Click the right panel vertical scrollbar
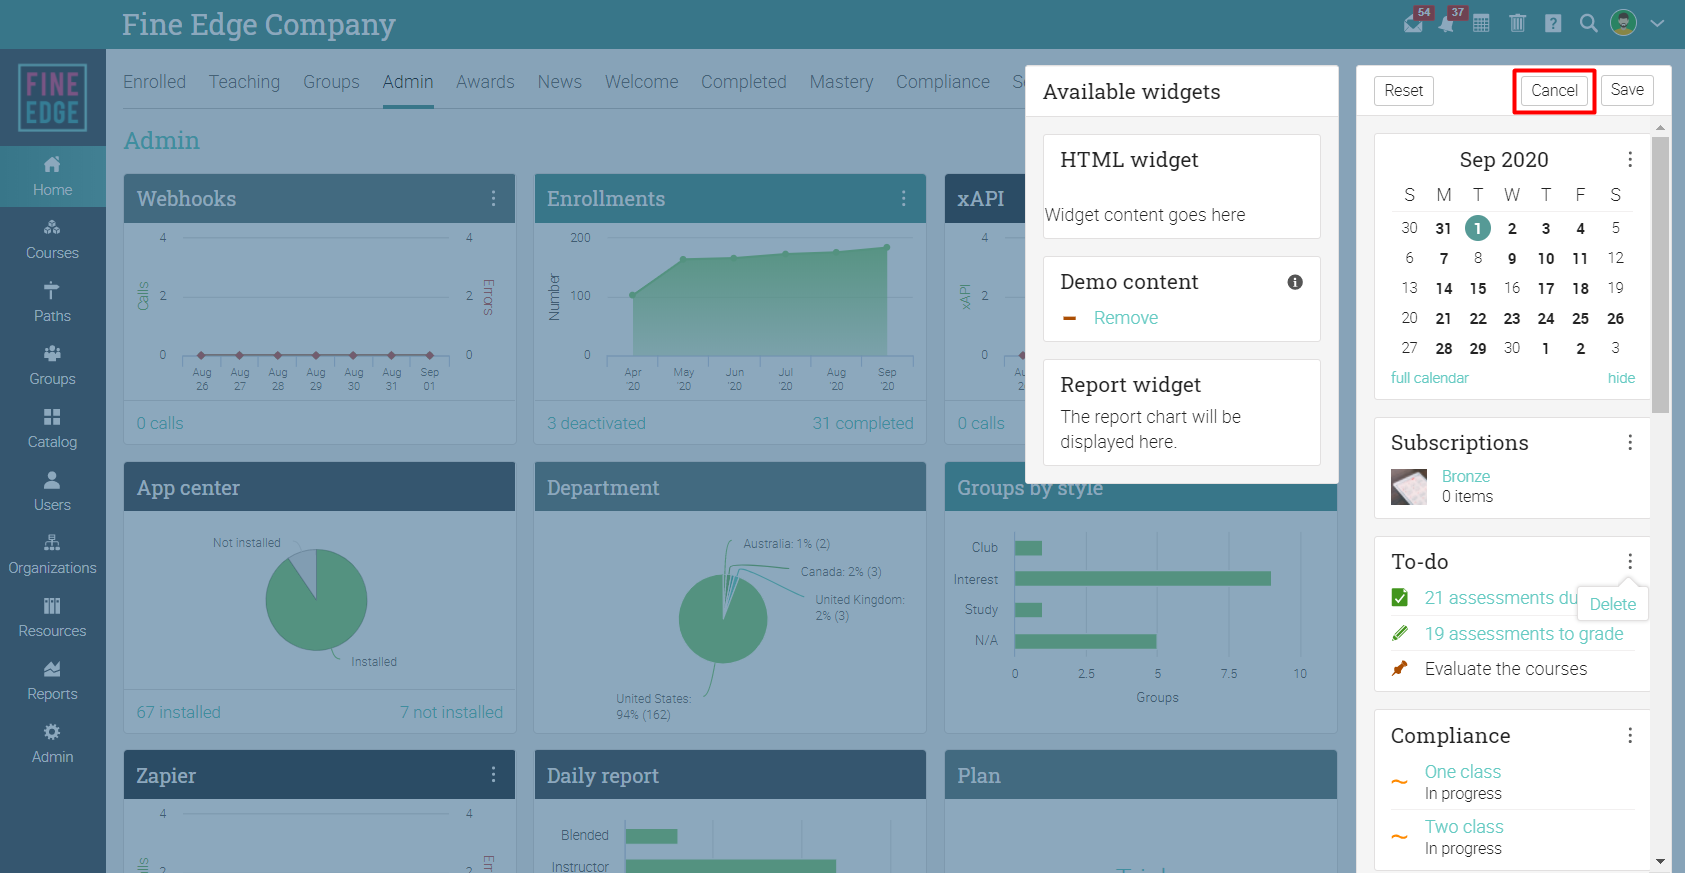Screen dimensions: 1685x873 tap(1660, 275)
